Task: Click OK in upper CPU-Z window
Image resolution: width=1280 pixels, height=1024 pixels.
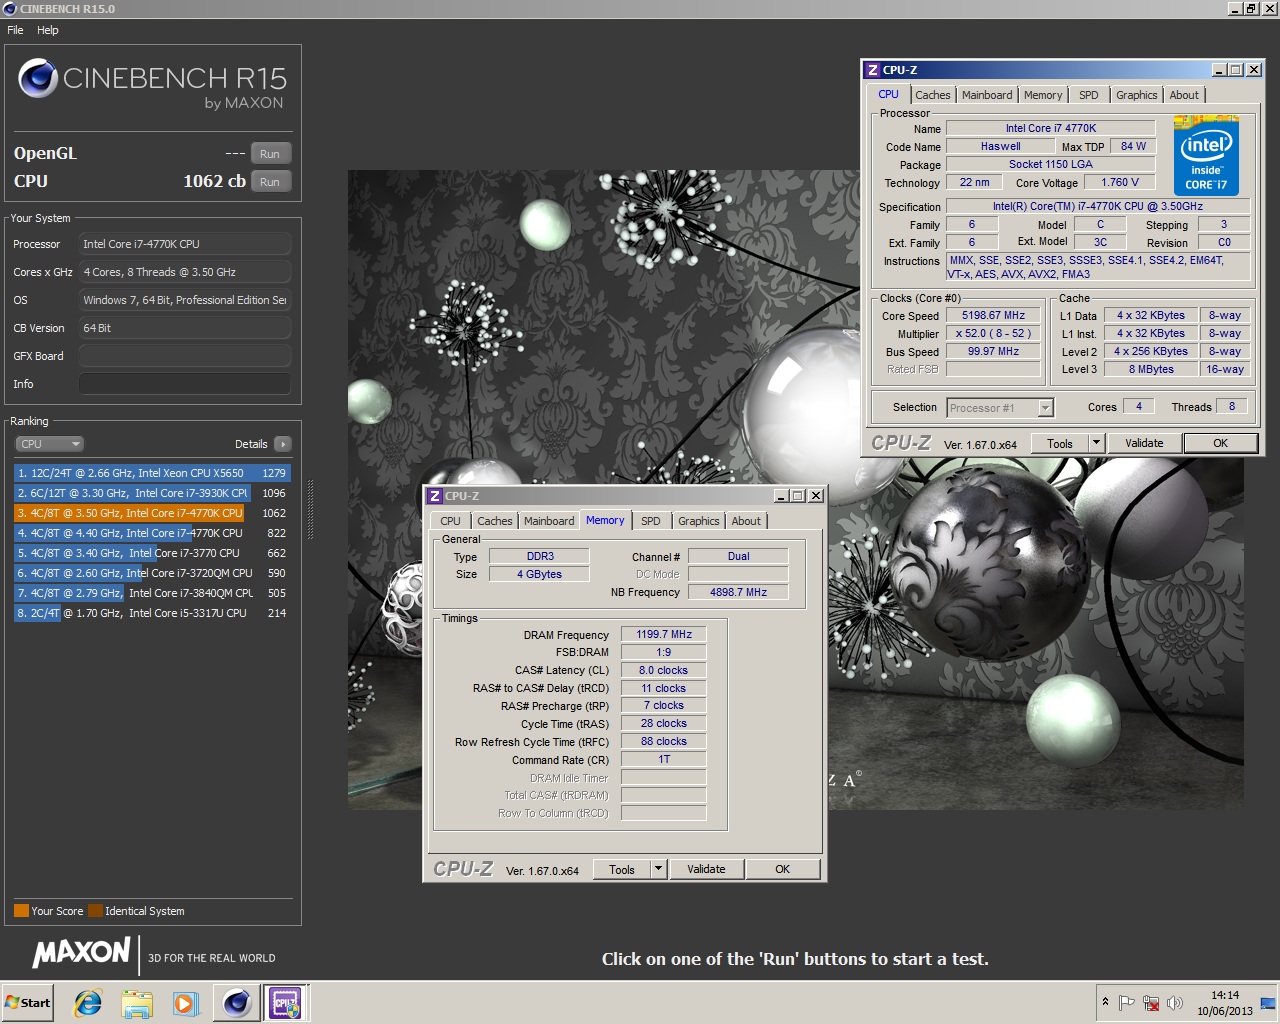Action: tap(1221, 444)
